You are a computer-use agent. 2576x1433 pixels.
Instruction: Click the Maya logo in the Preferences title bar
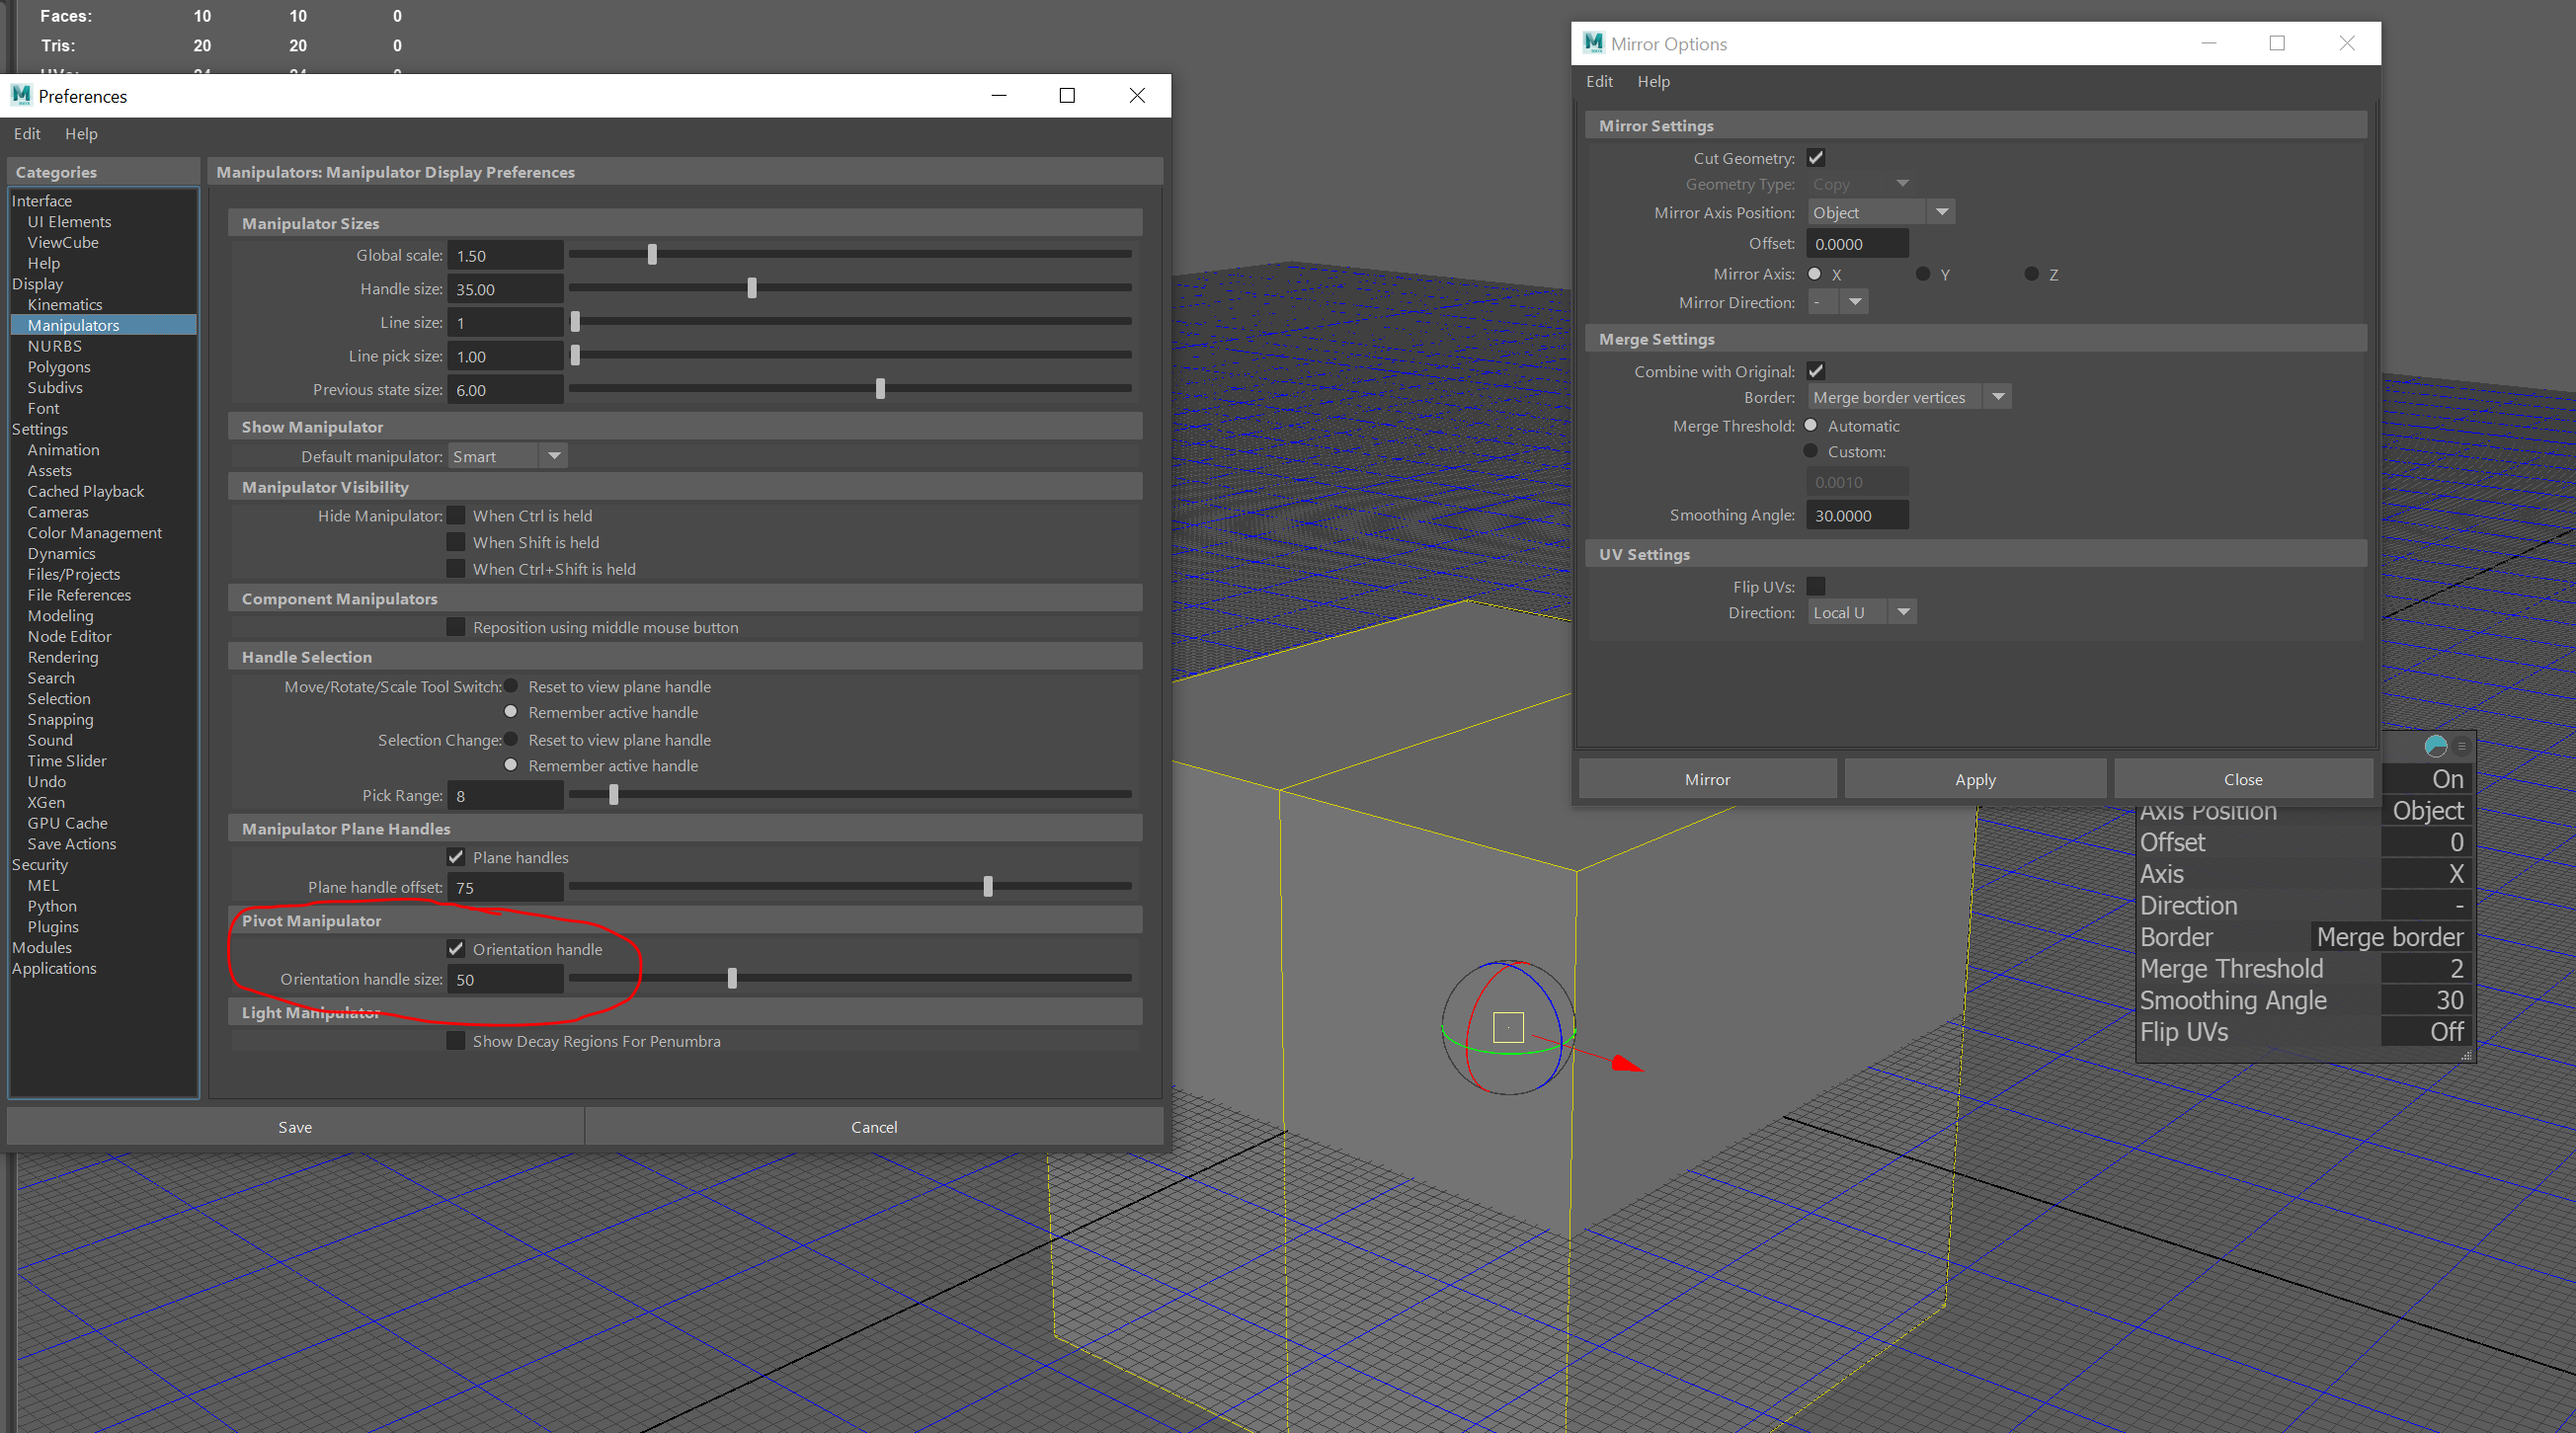21,96
